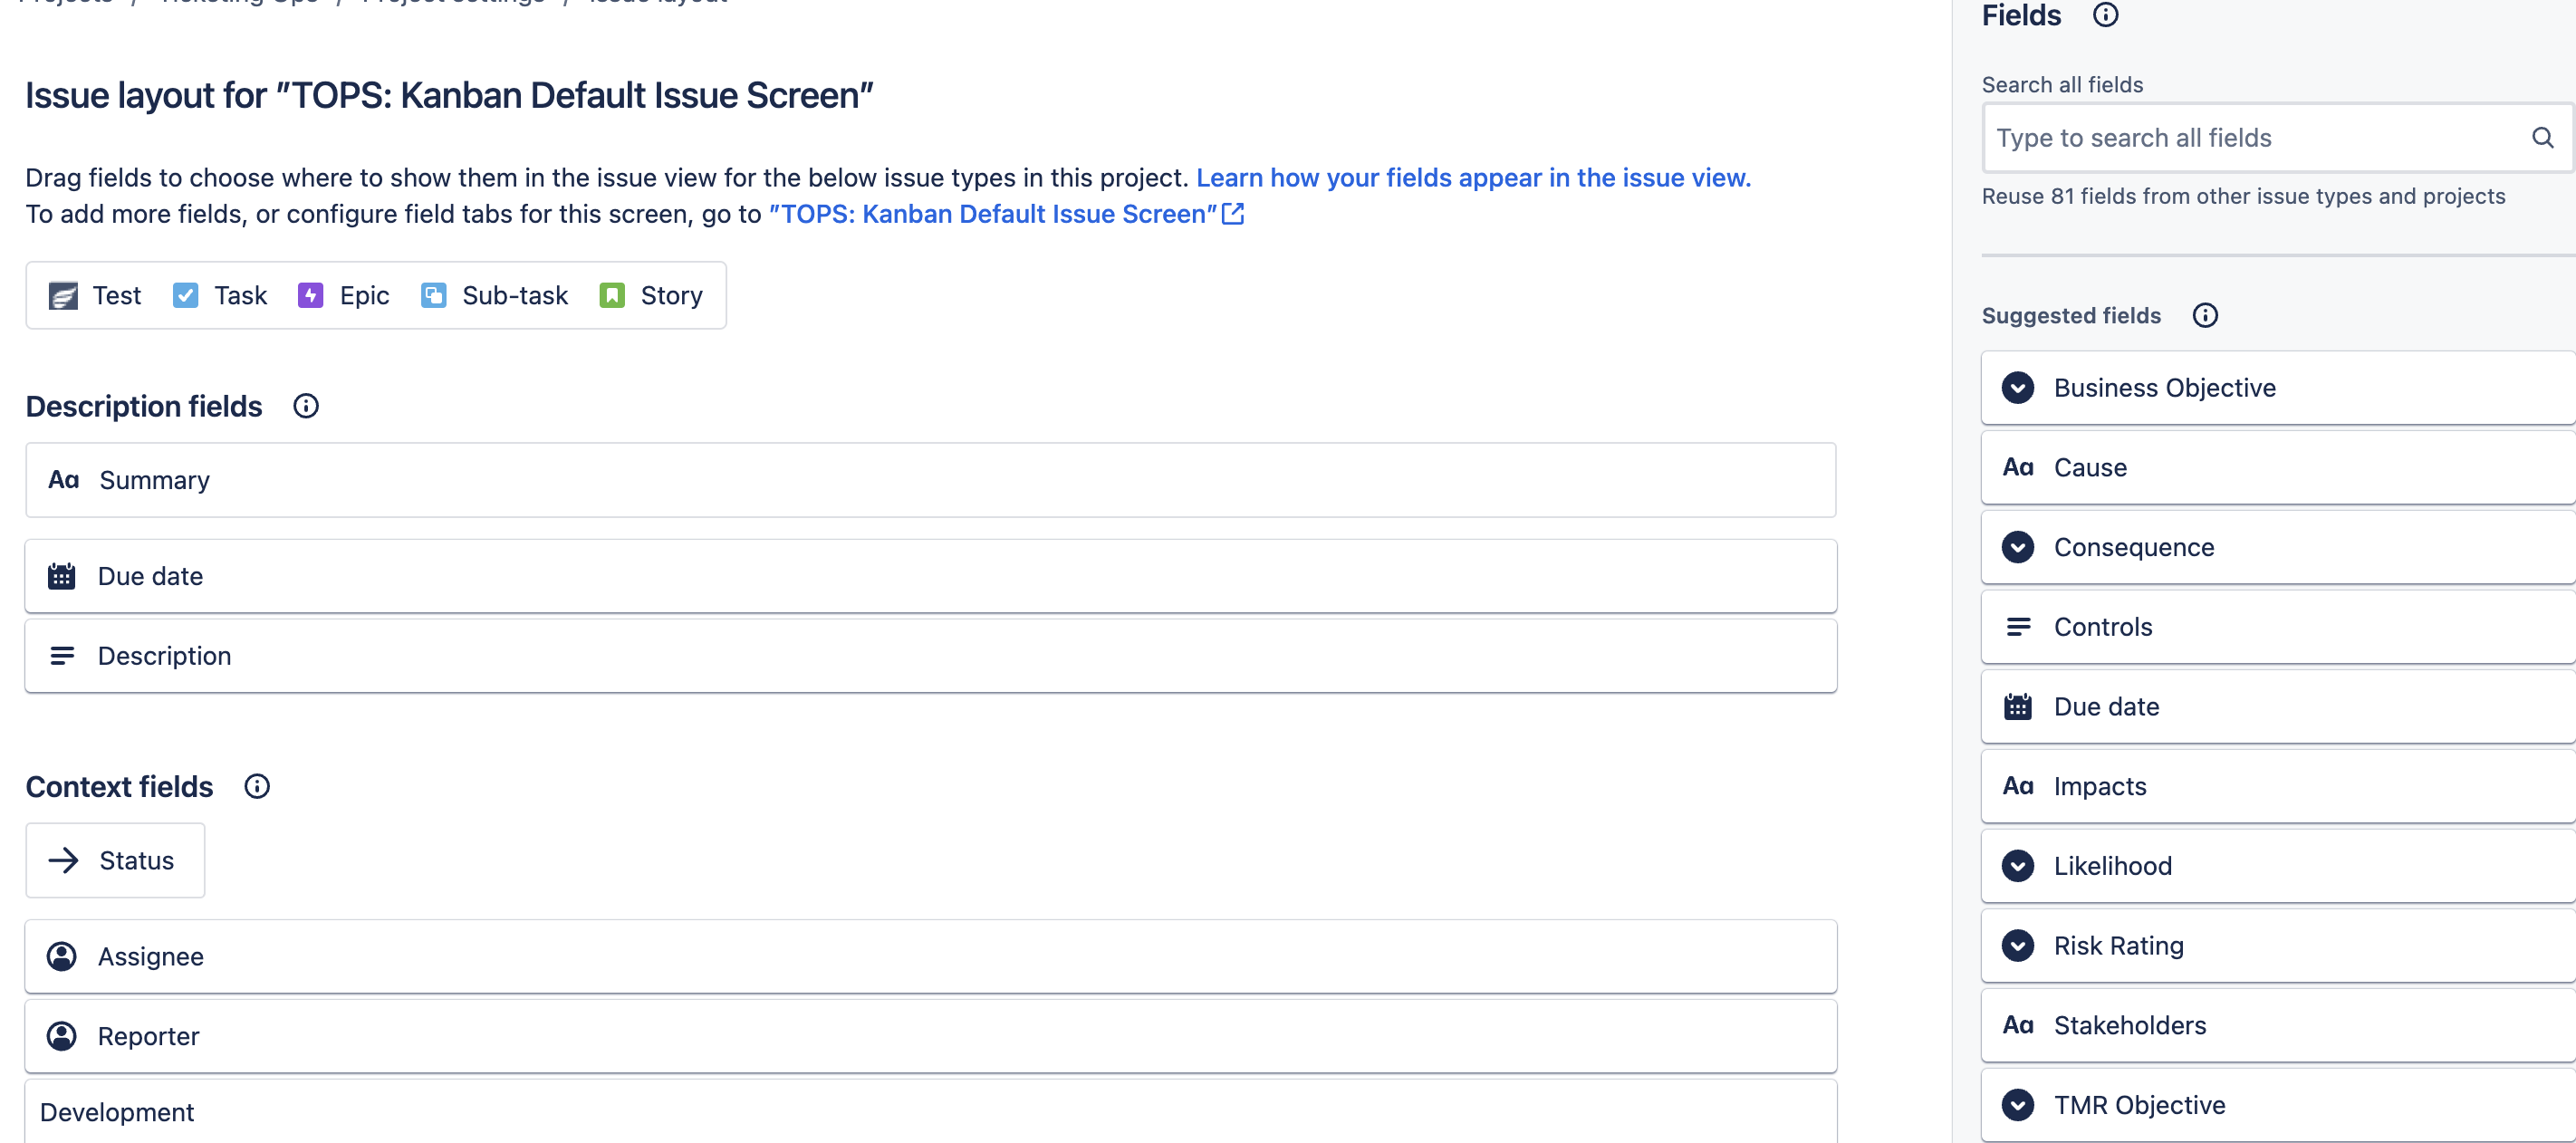Open the link about fields in issue view
Screen dimensions: 2576x1143
[x=1474, y=177]
